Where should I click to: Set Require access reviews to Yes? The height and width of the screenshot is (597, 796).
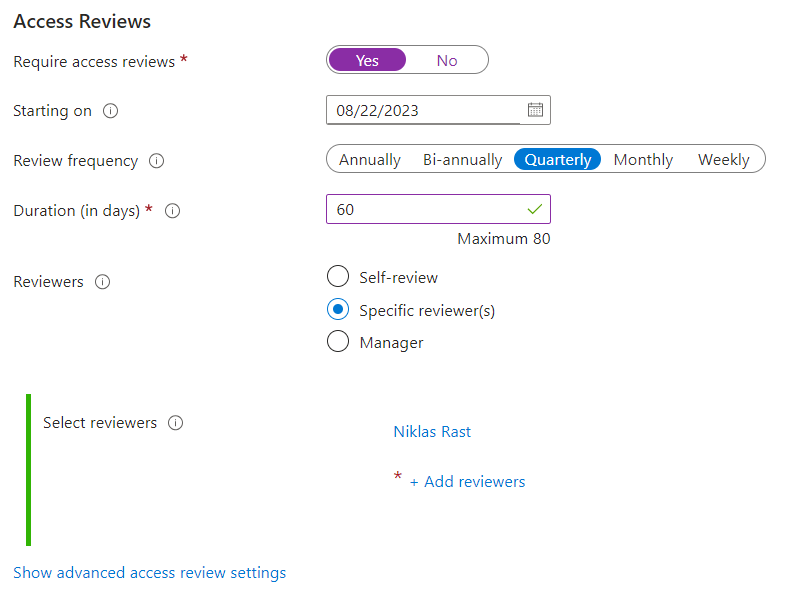pos(367,60)
